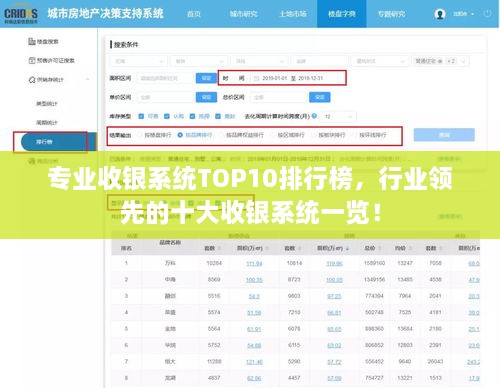Viewport: 500px width, 390px height.
Task: Click the 预售许可证搜索 sidebar icon
Action: (x=32, y=60)
